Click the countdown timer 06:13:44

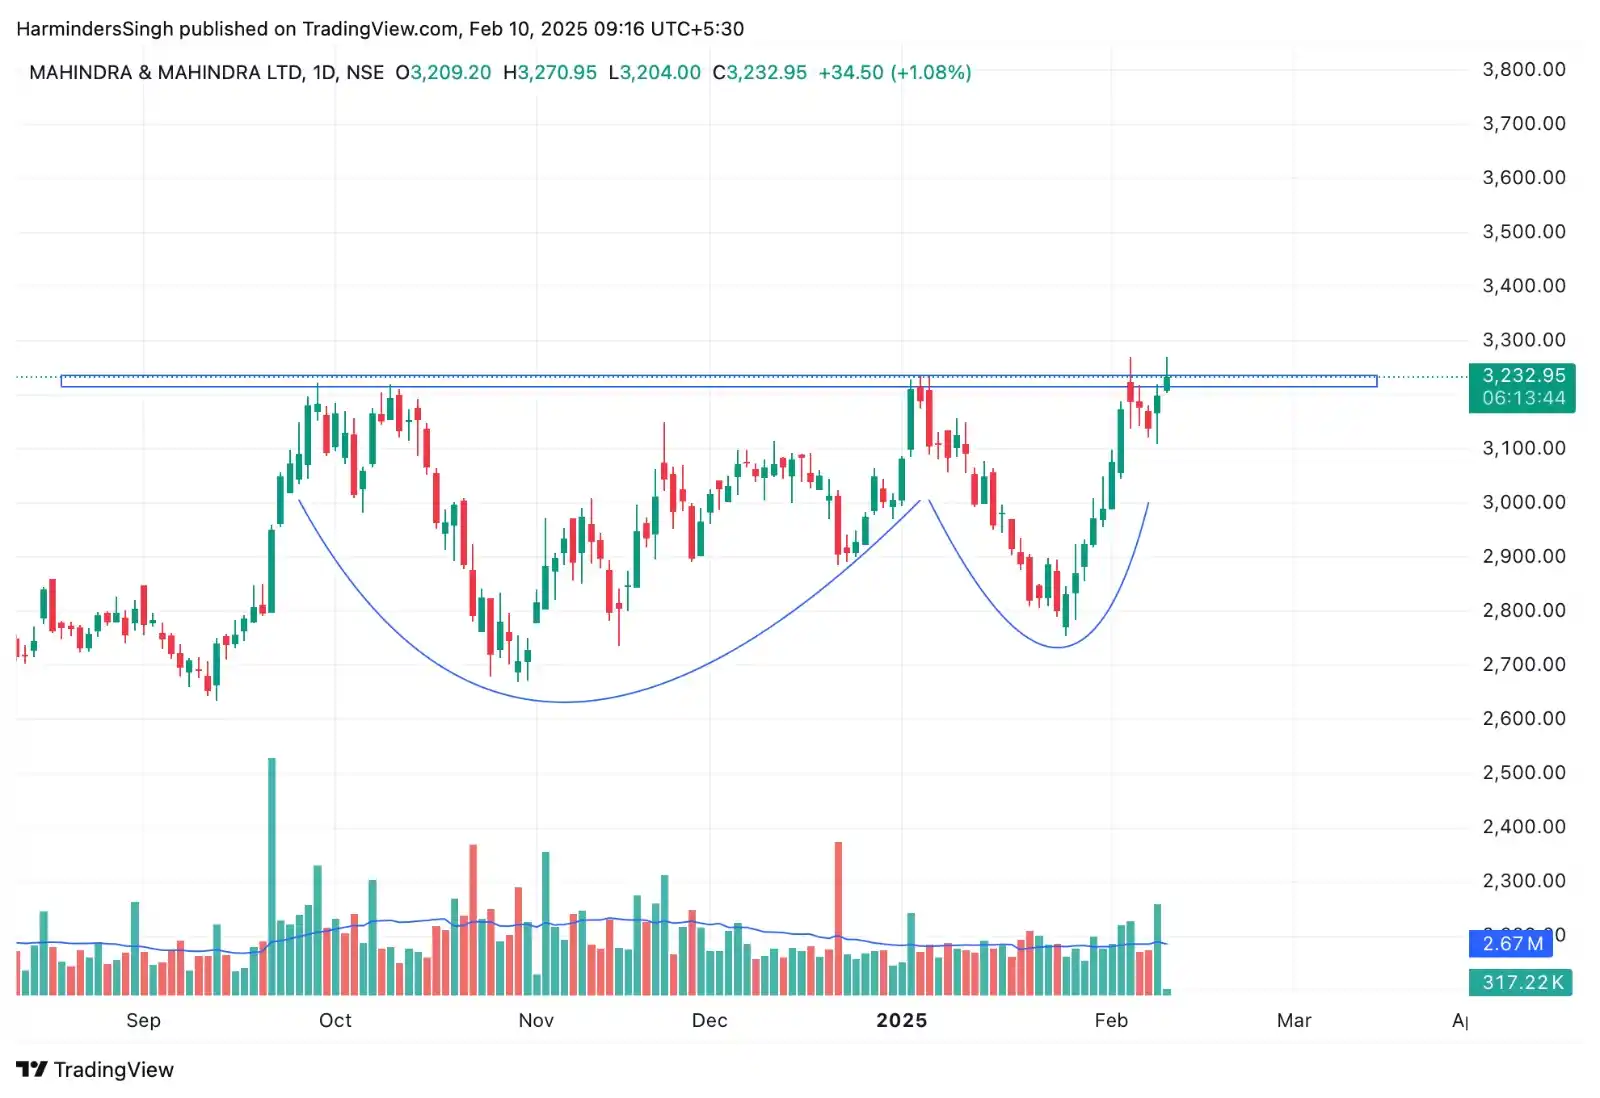(x=1523, y=398)
